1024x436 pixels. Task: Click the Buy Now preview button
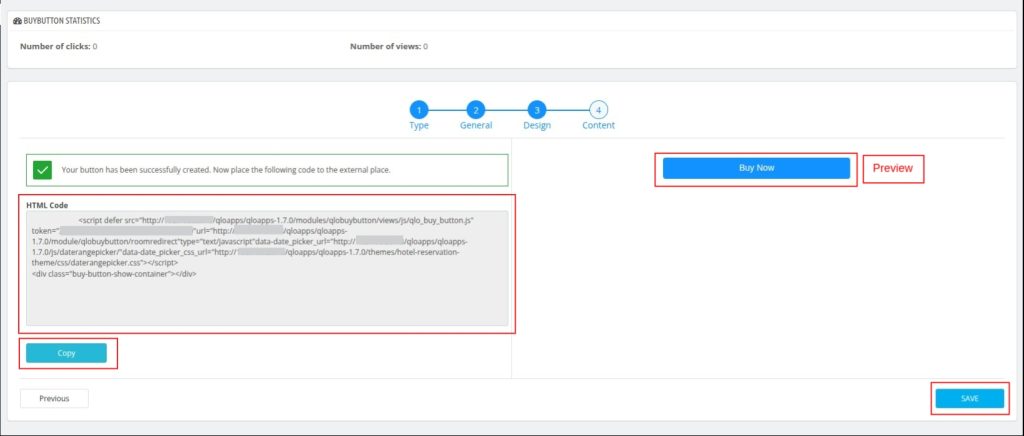click(x=756, y=168)
